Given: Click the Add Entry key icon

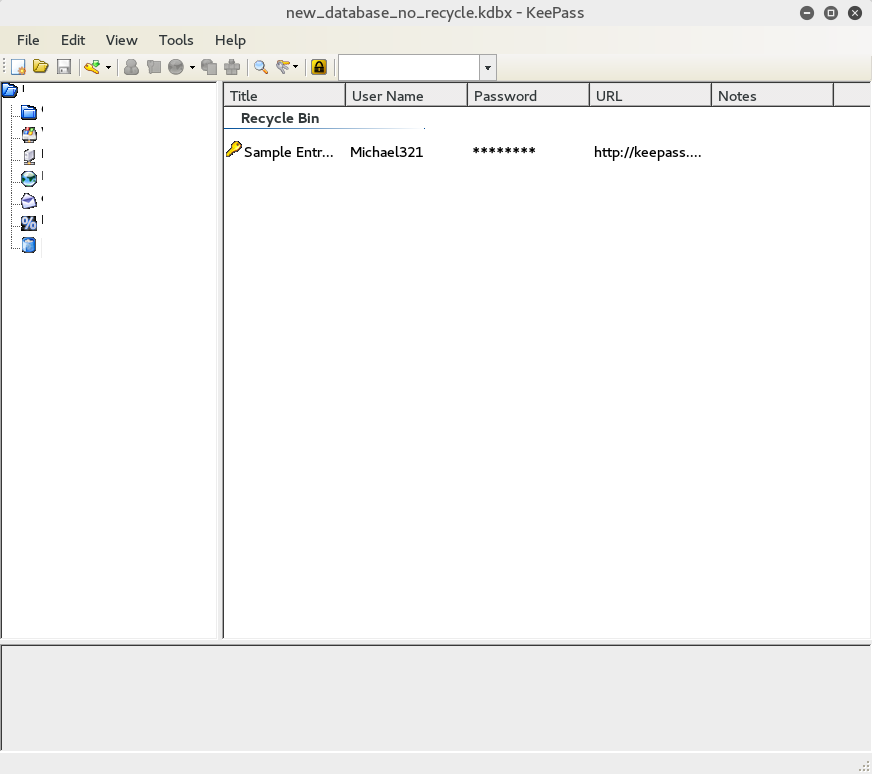Looking at the screenshot, I should [x=92, y=67].
